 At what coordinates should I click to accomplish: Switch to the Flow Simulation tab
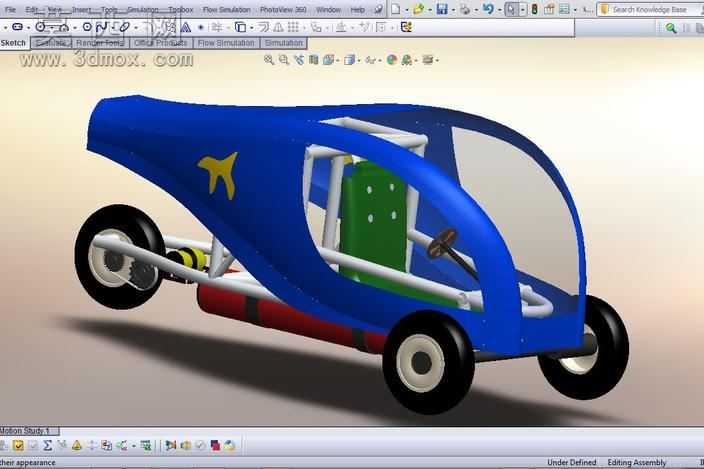coord(226,43)
